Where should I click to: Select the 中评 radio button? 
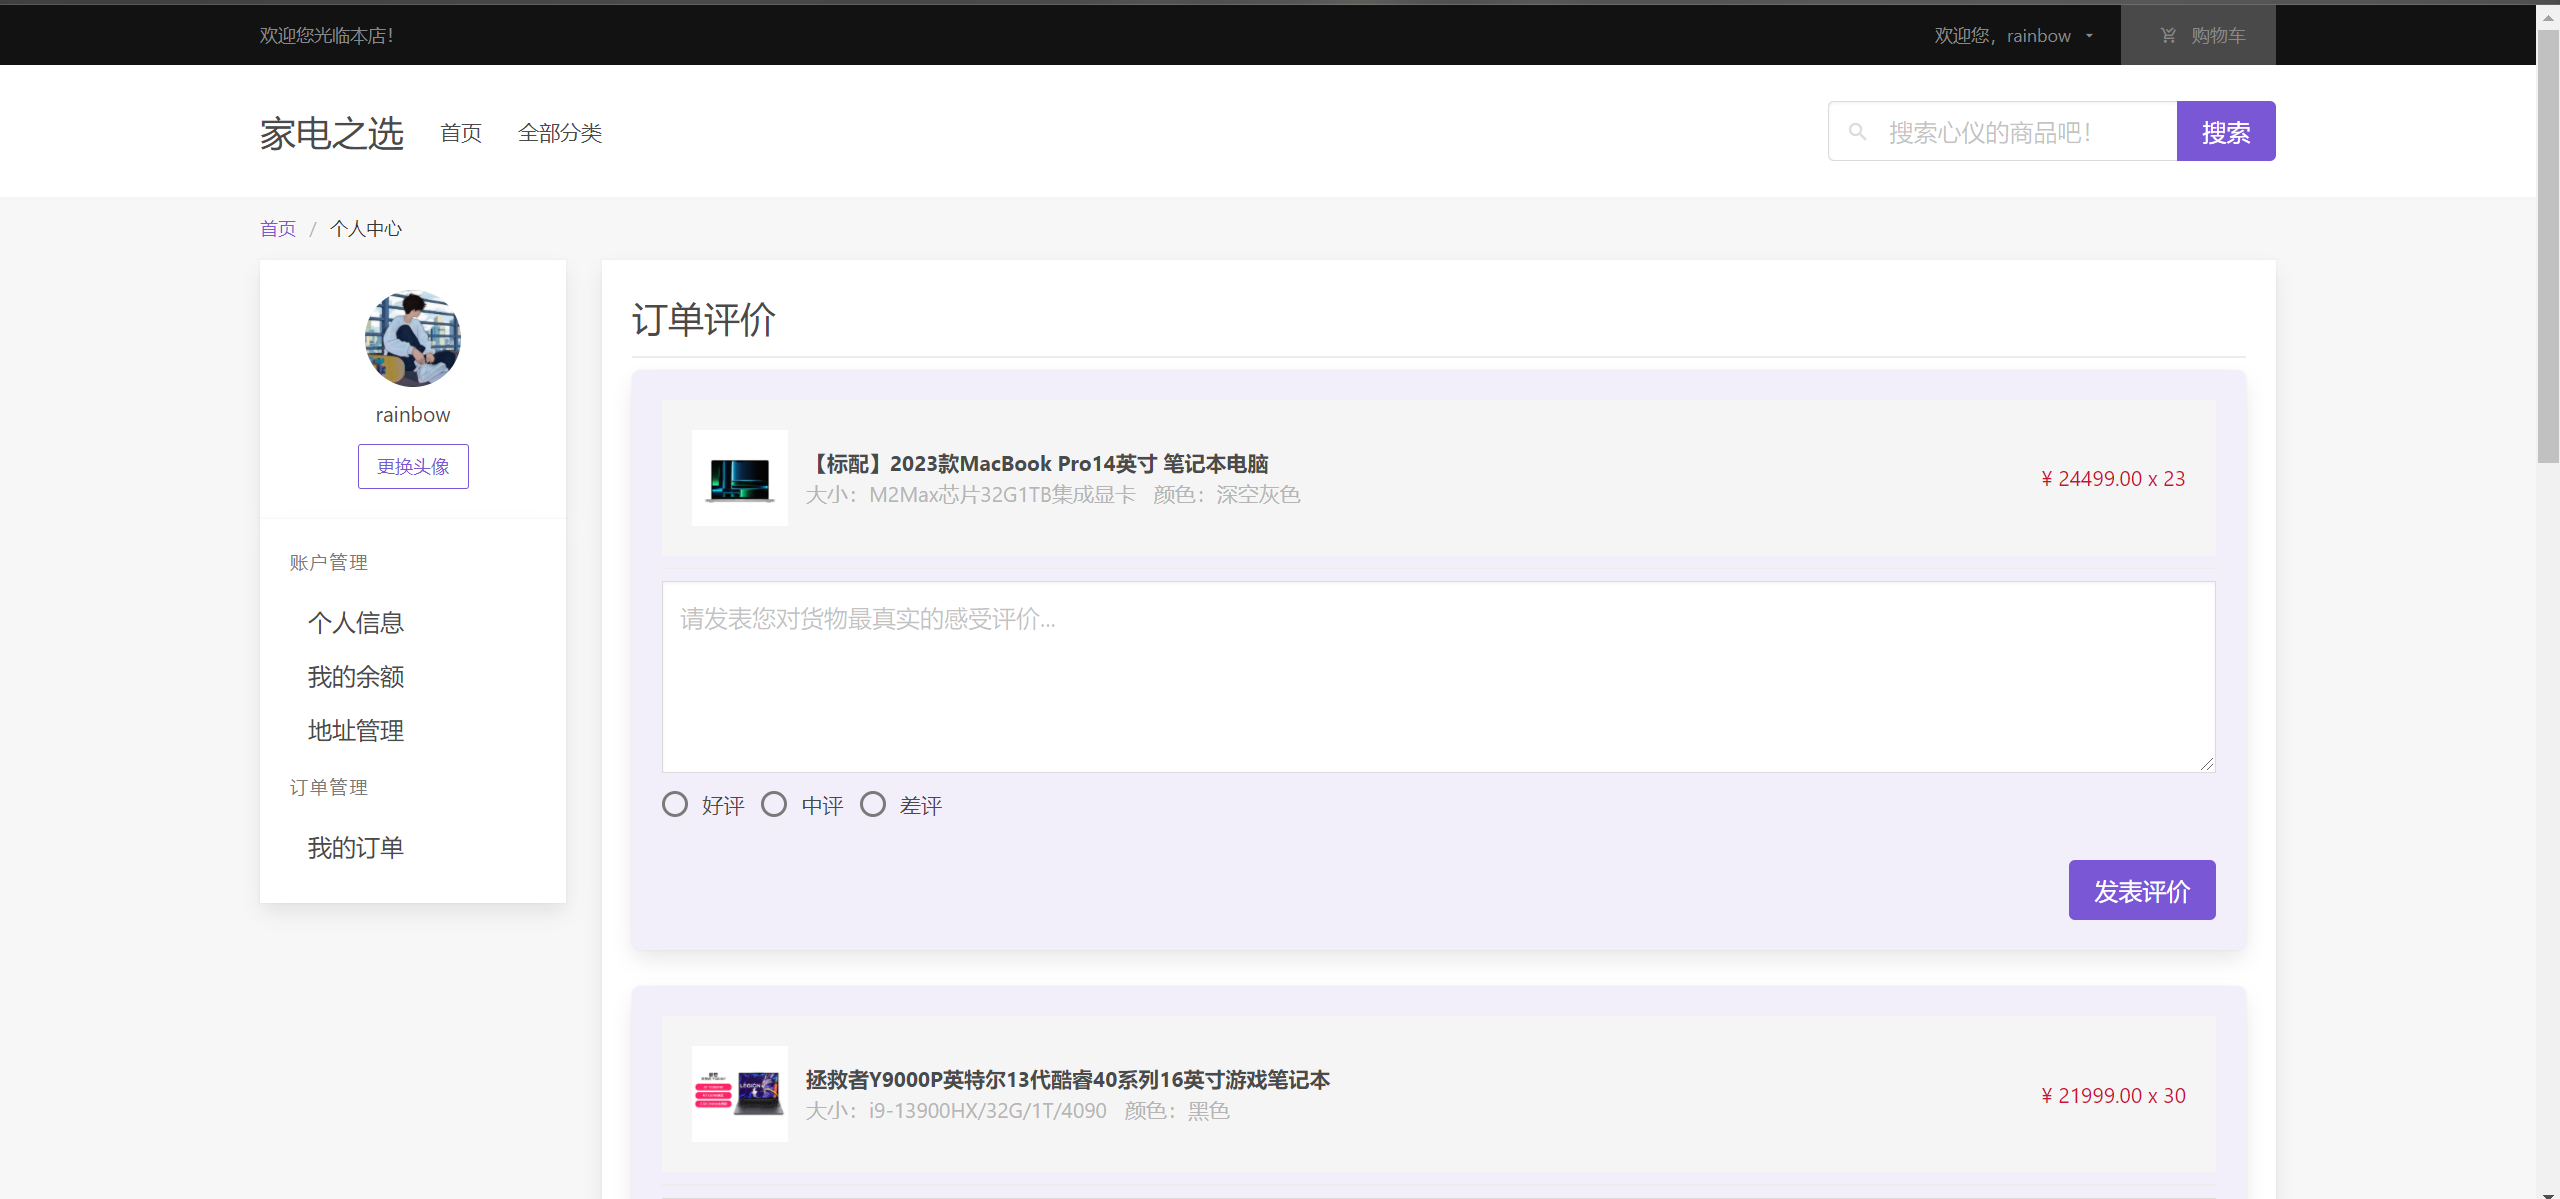(774, 805)
